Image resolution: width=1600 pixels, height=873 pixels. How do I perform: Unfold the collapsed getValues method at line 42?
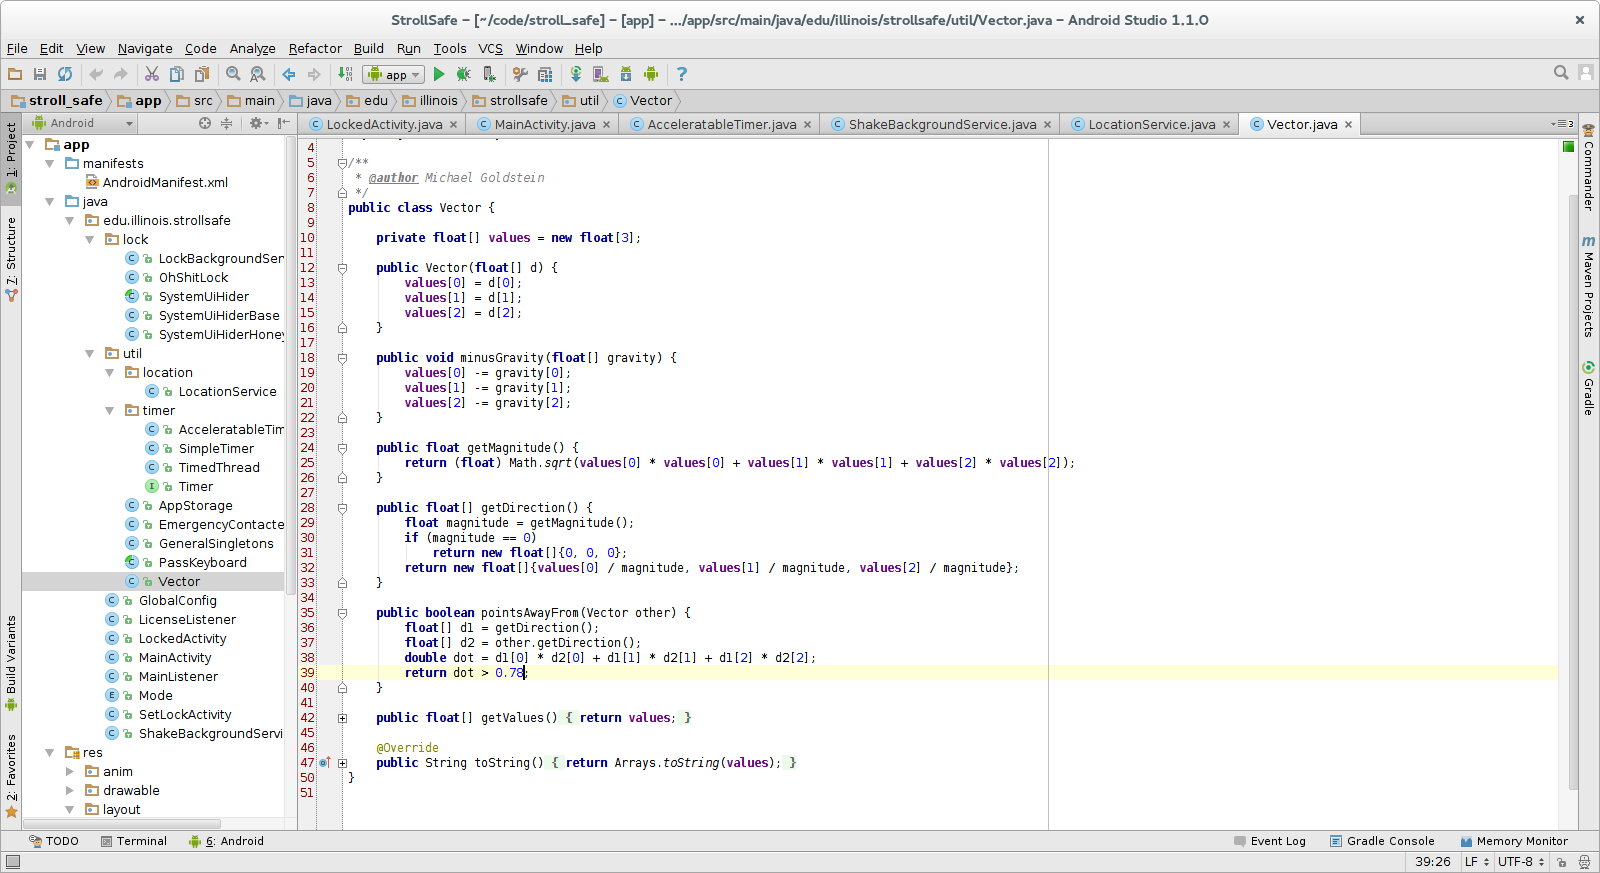[342, 718]
